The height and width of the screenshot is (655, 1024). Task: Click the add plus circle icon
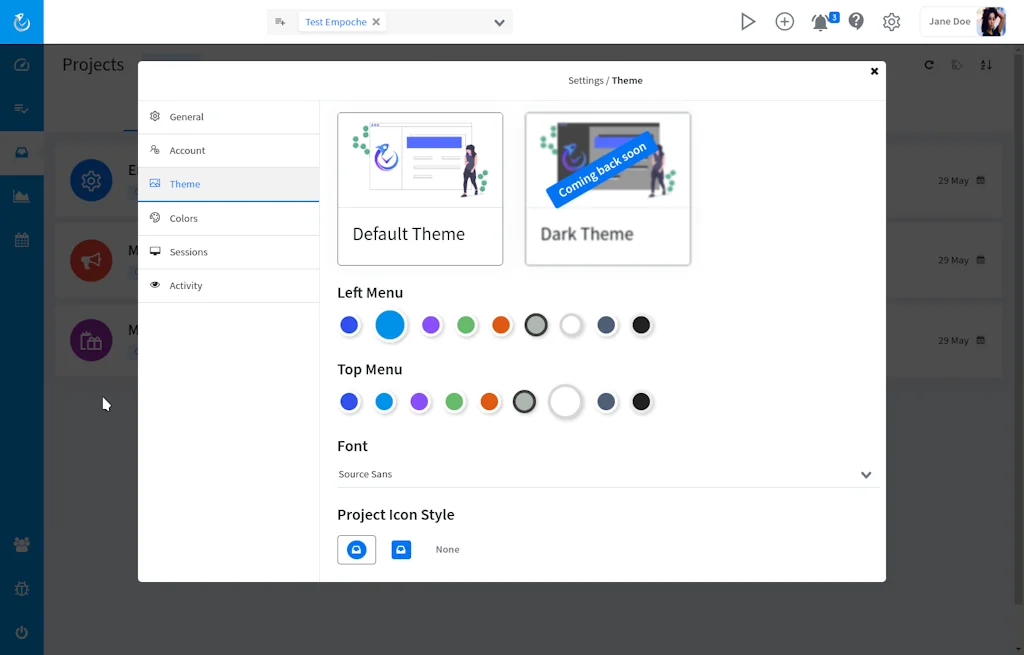tap(785, 22)
